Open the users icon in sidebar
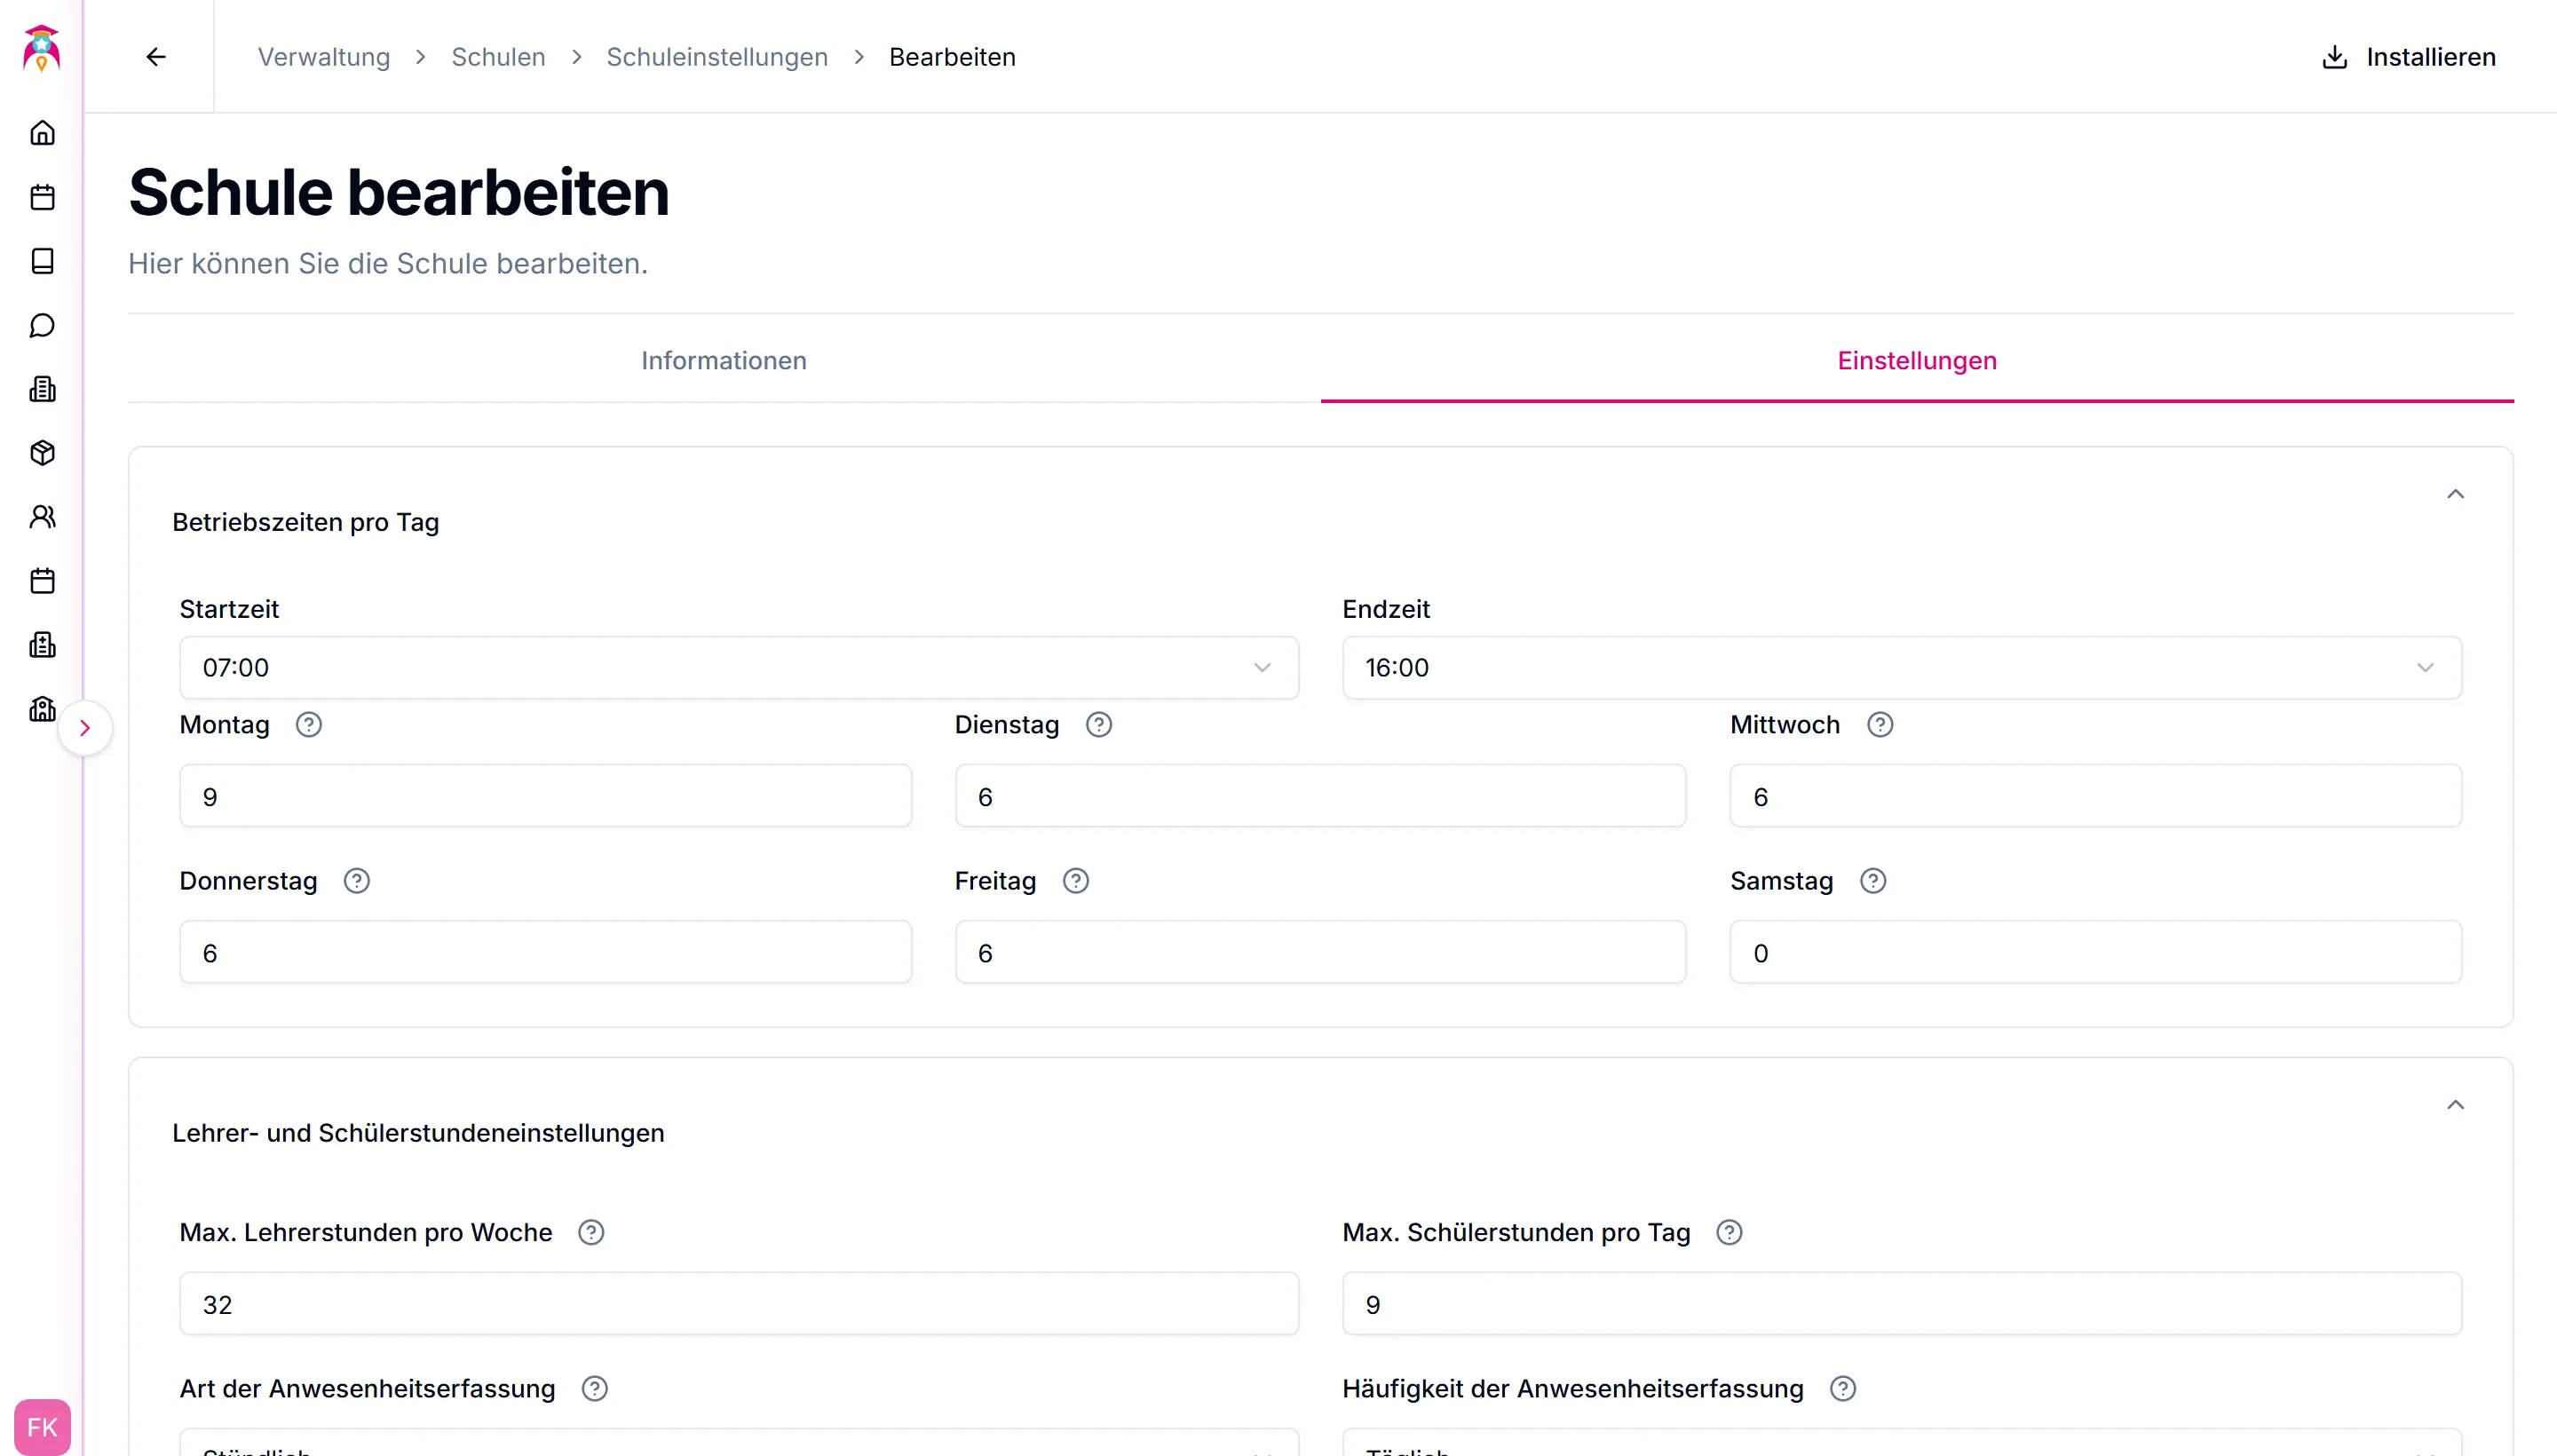This screenshot has height=1456, width=2557. [x=42, y=517]
